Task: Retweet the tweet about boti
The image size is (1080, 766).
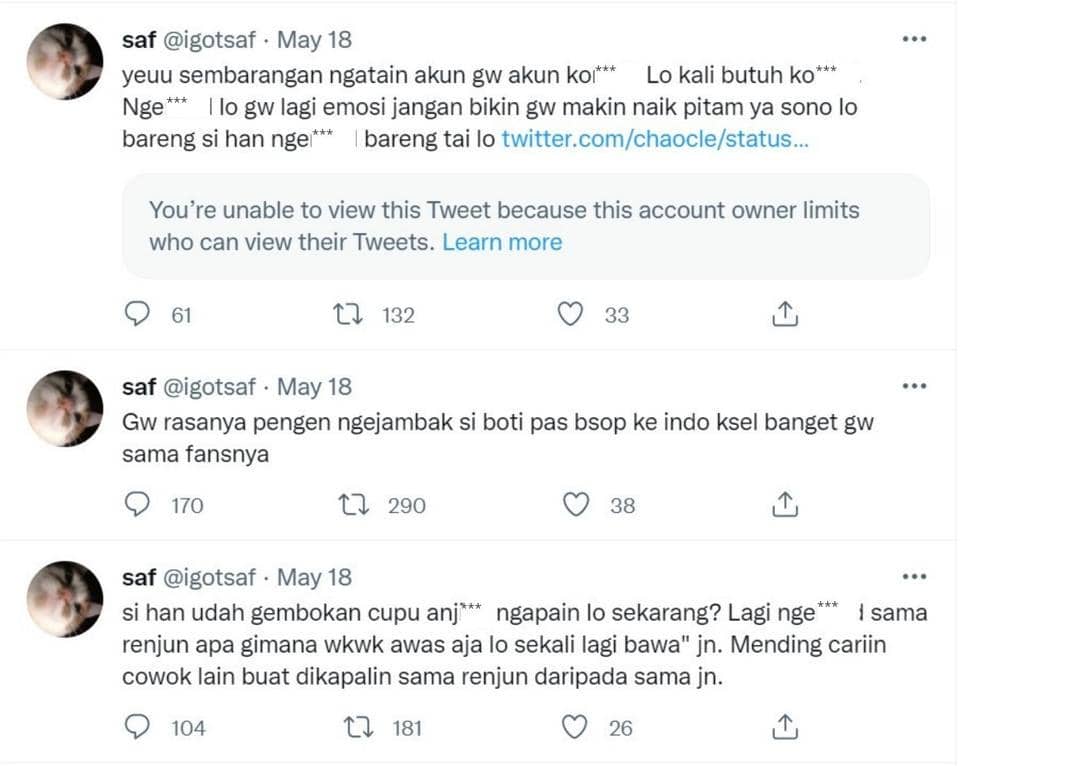Action: pos(352,504)
